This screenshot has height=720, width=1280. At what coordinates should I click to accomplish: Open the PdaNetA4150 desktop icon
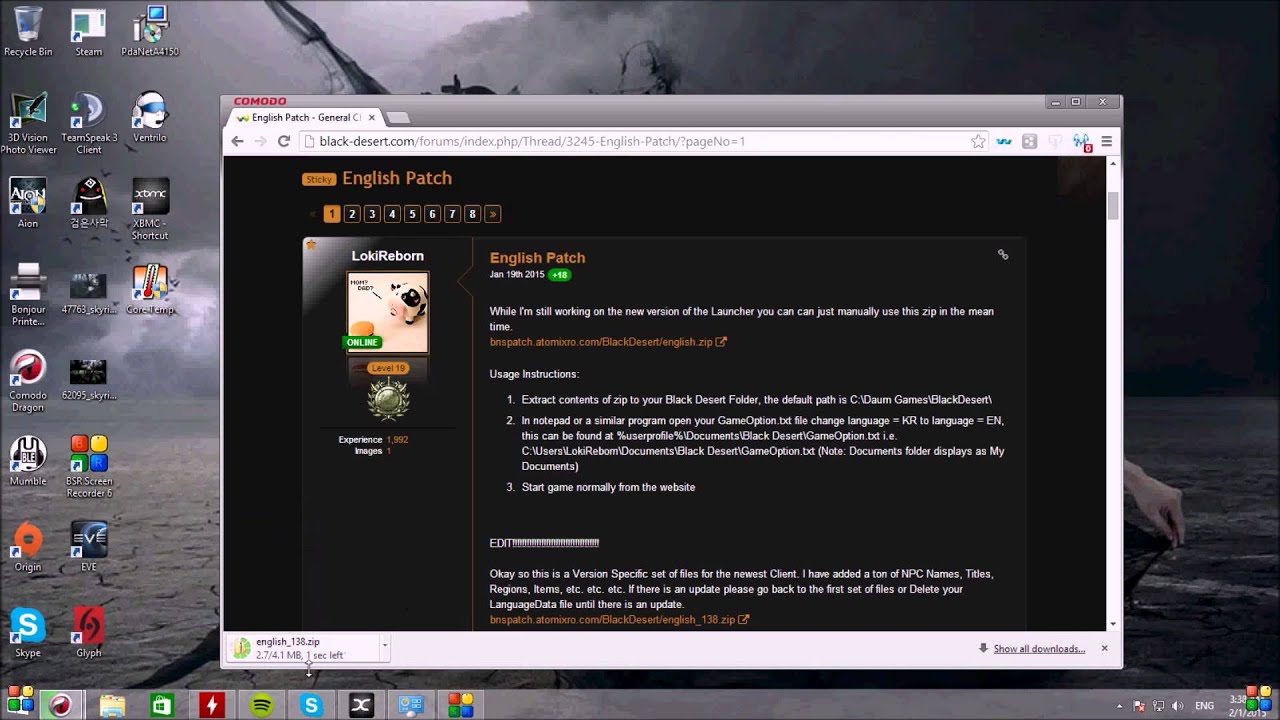tap(150, 31)
